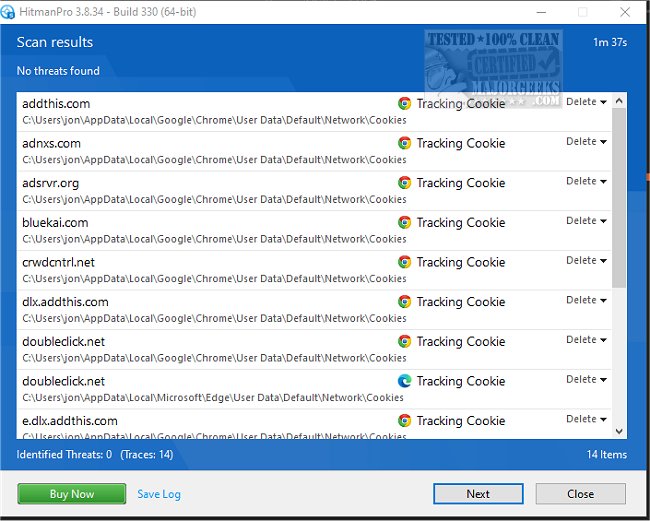Screen dimensions: 650x521
Task: Click the '(Traces: 14)' status text
Action: [147, 454]
